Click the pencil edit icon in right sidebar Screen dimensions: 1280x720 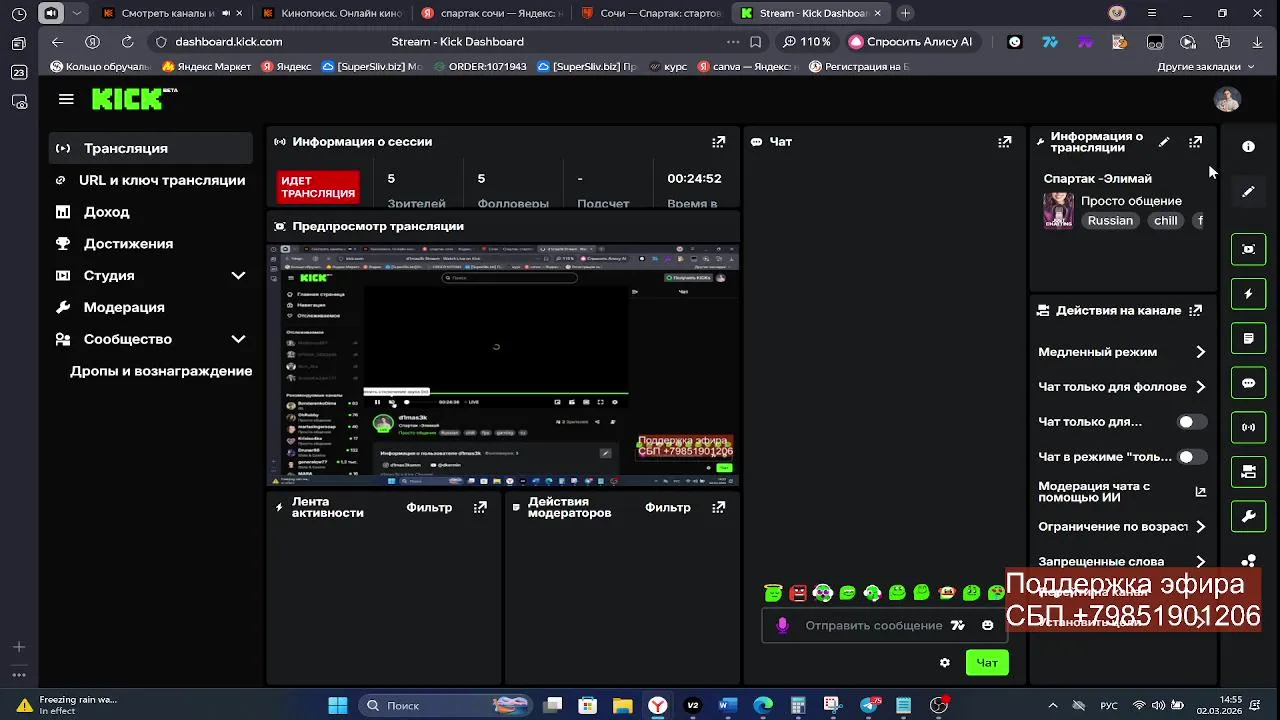coord(1248,192)
